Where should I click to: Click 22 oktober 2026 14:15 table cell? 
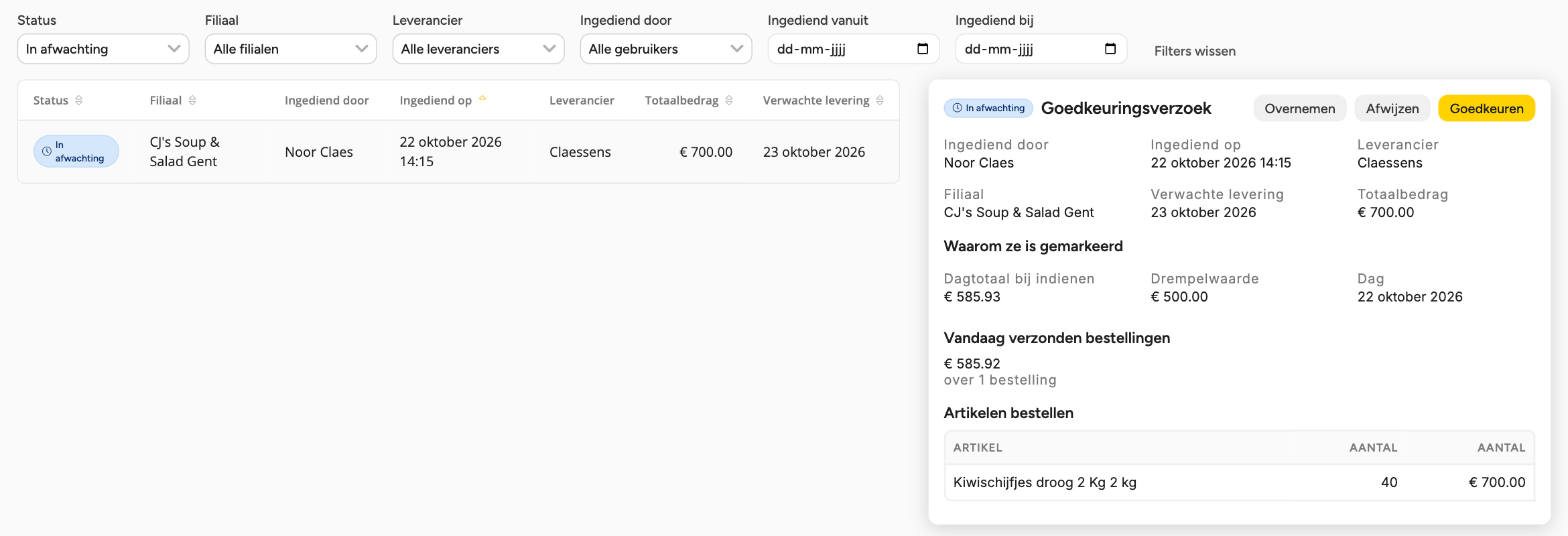(450, 152)
